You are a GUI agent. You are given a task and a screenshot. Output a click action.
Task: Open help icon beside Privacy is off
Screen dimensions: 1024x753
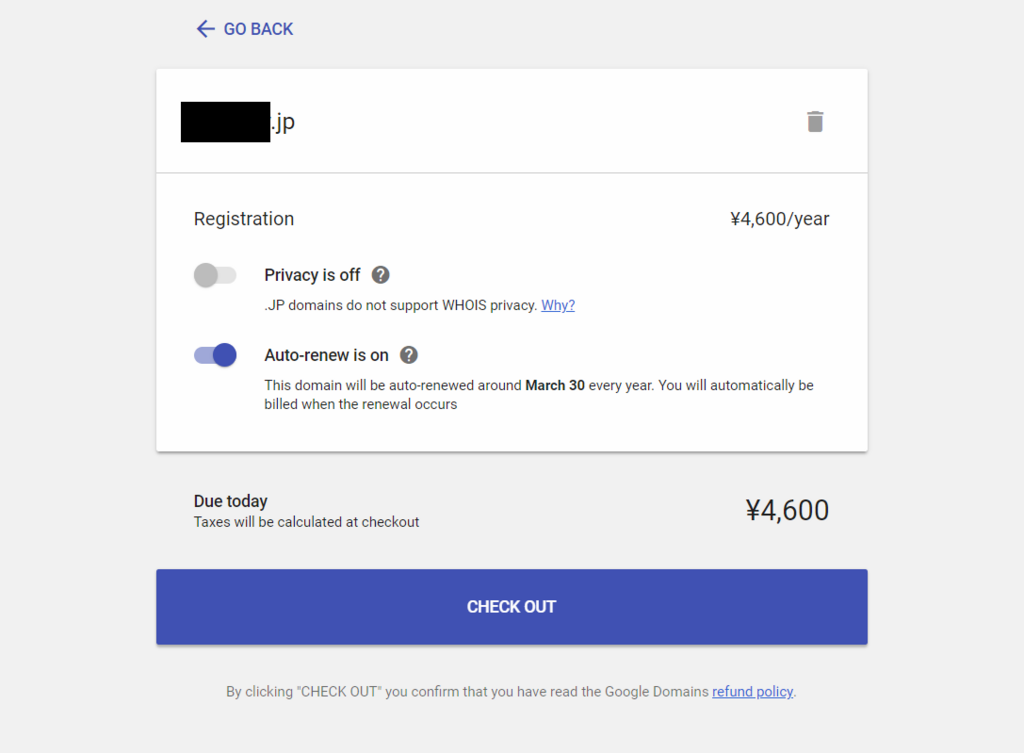pos(381,275)
